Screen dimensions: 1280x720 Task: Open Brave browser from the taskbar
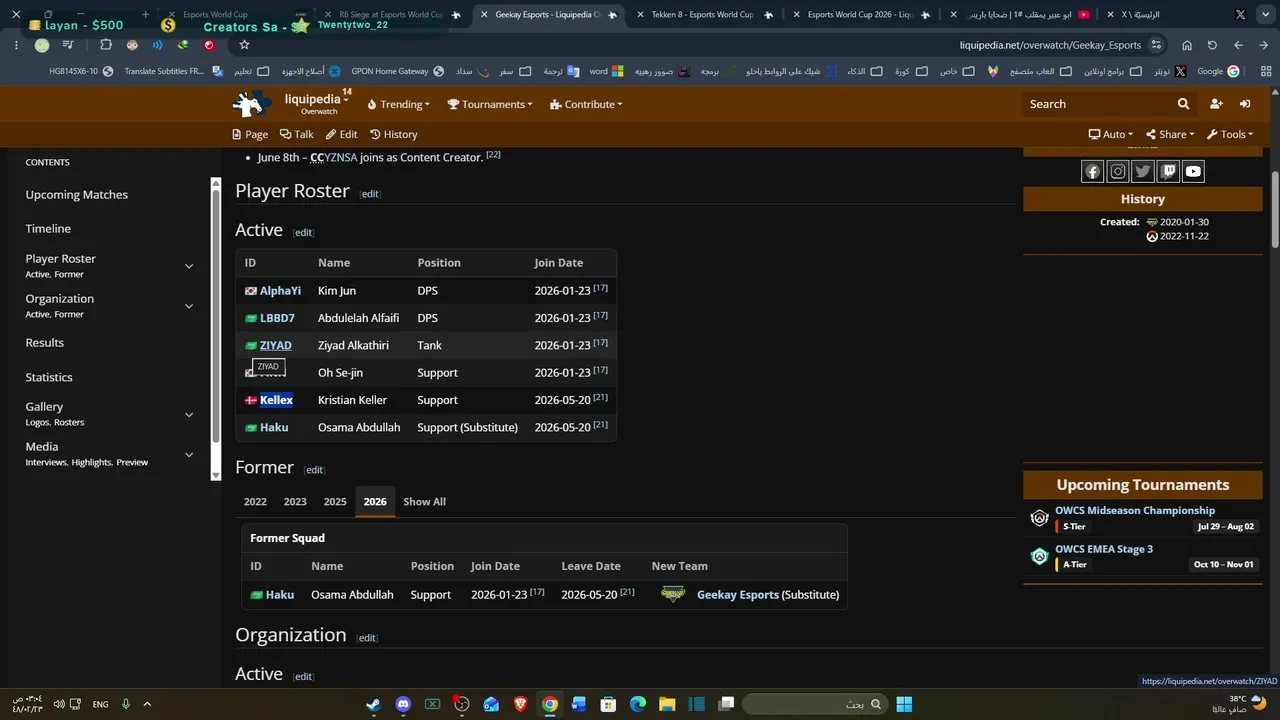[x=520, y=704]
